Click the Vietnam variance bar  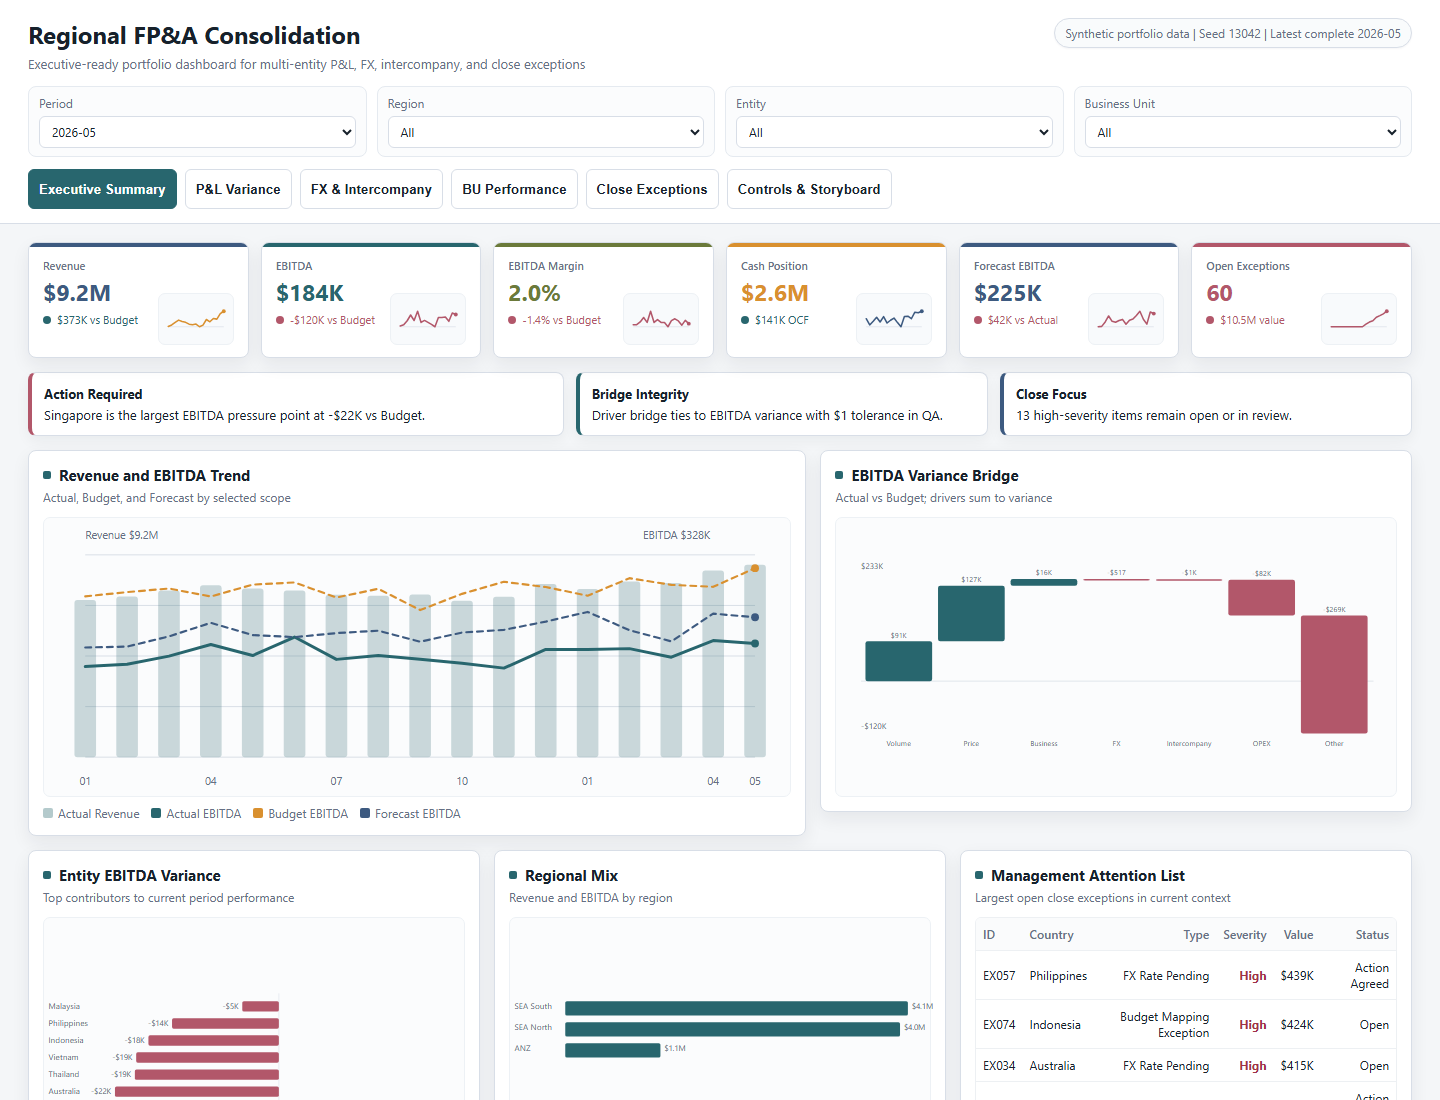point(207,1057)
